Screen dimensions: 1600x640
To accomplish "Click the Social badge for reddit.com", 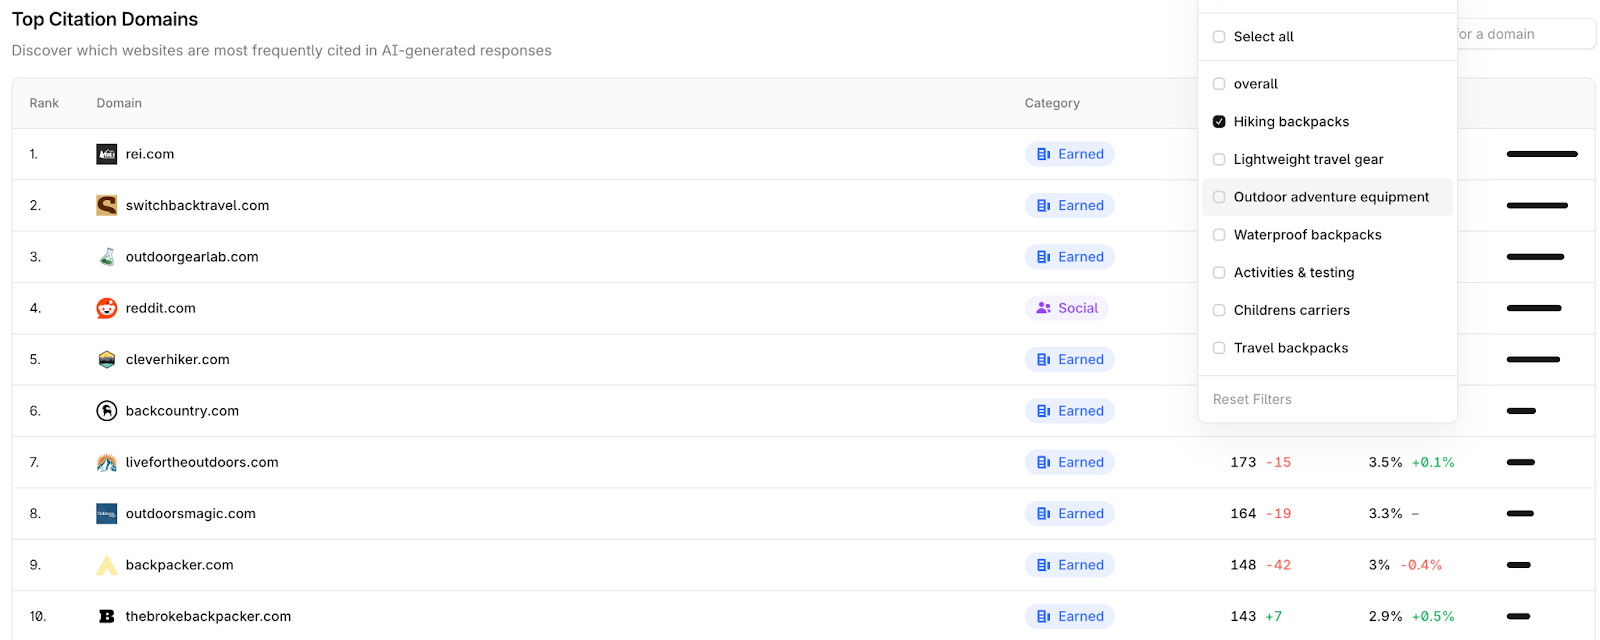I will point(1066,308).
